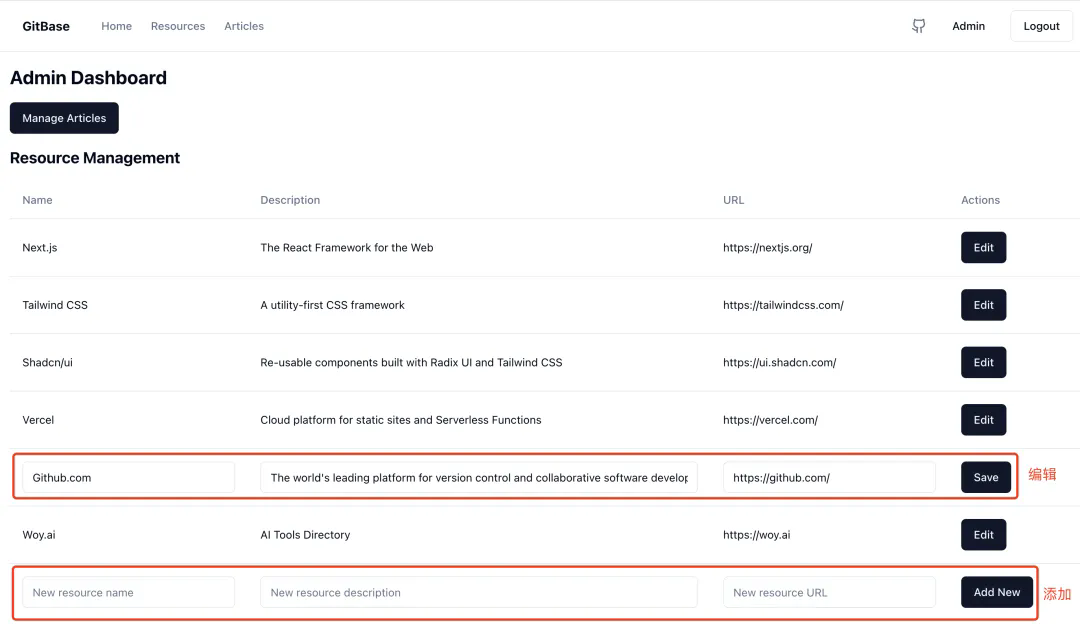The width and height of the screenshot is (1080, 624).
Task: Click the Logout button
Action: coord(1041,26)
